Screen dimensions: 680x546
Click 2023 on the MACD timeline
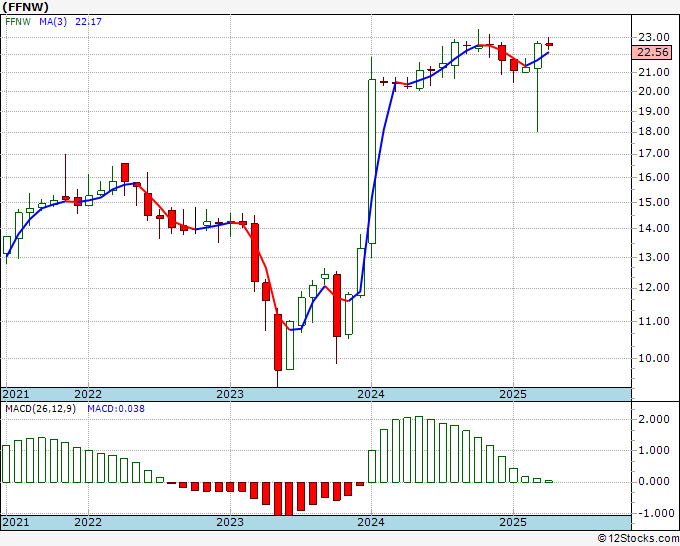click(230, 522)
